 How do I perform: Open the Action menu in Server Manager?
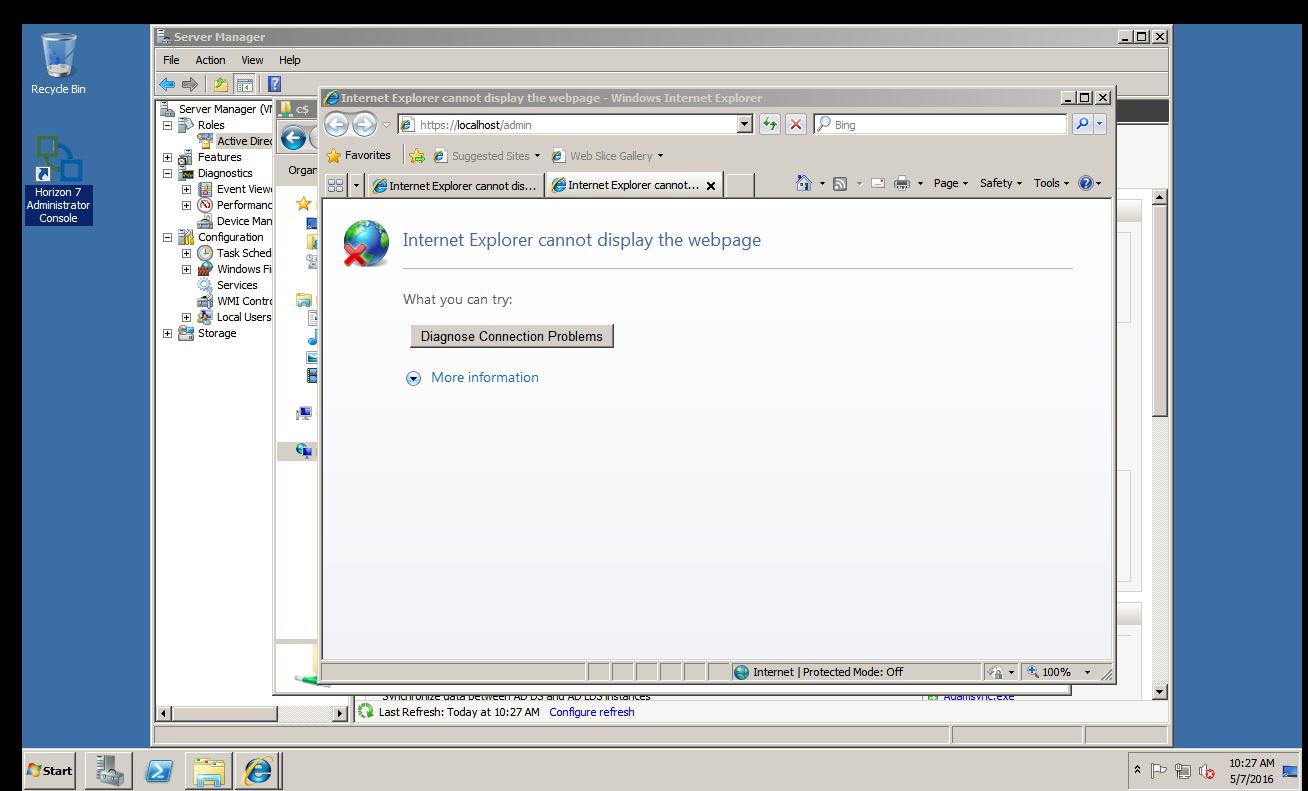click(210, 60)
